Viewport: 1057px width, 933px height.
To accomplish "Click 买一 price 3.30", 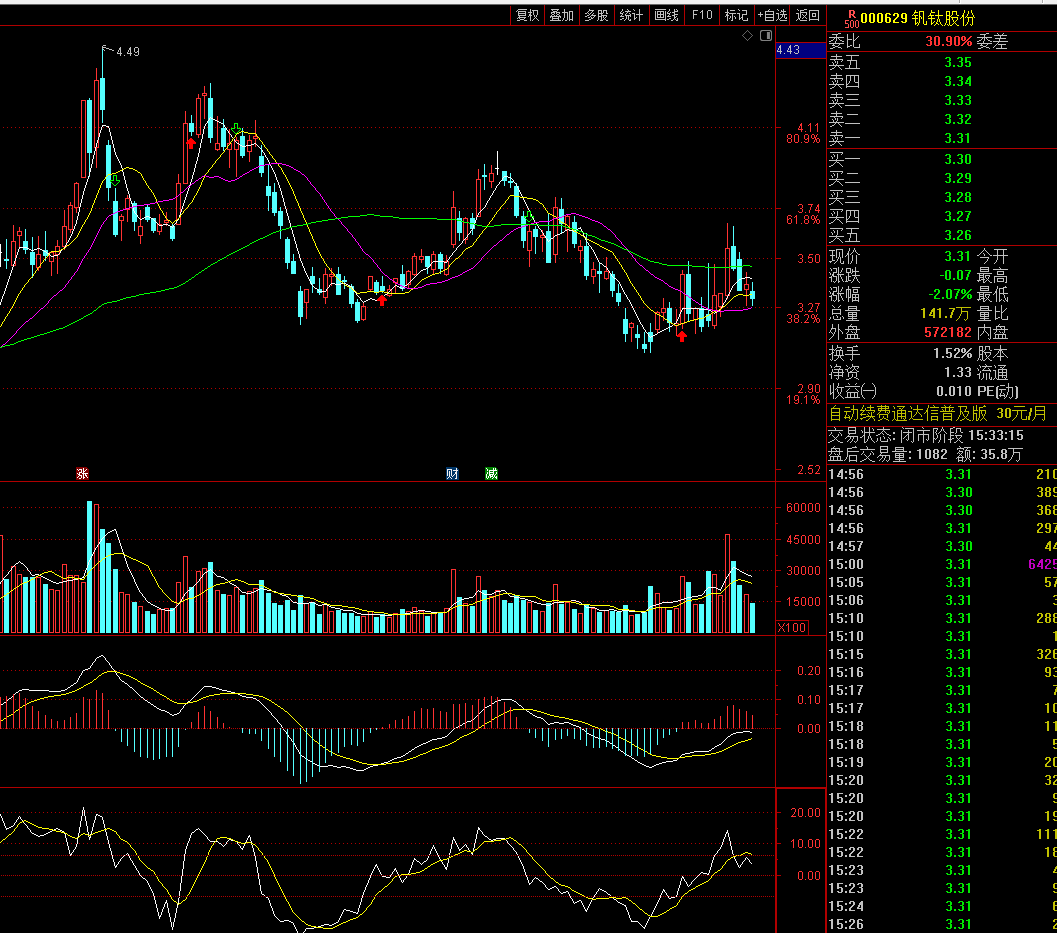I will tap(957, 159).
